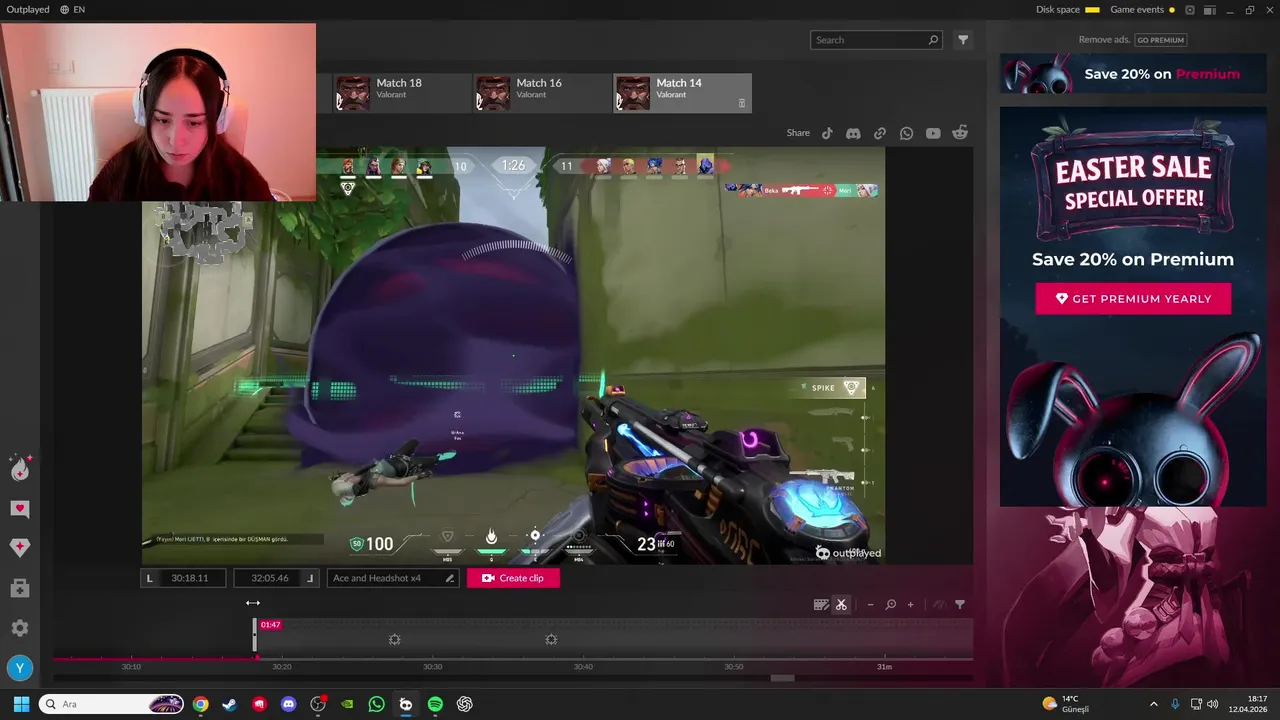Click the search magnifier icon
The image size is (1280, 720).
point(933,40)
